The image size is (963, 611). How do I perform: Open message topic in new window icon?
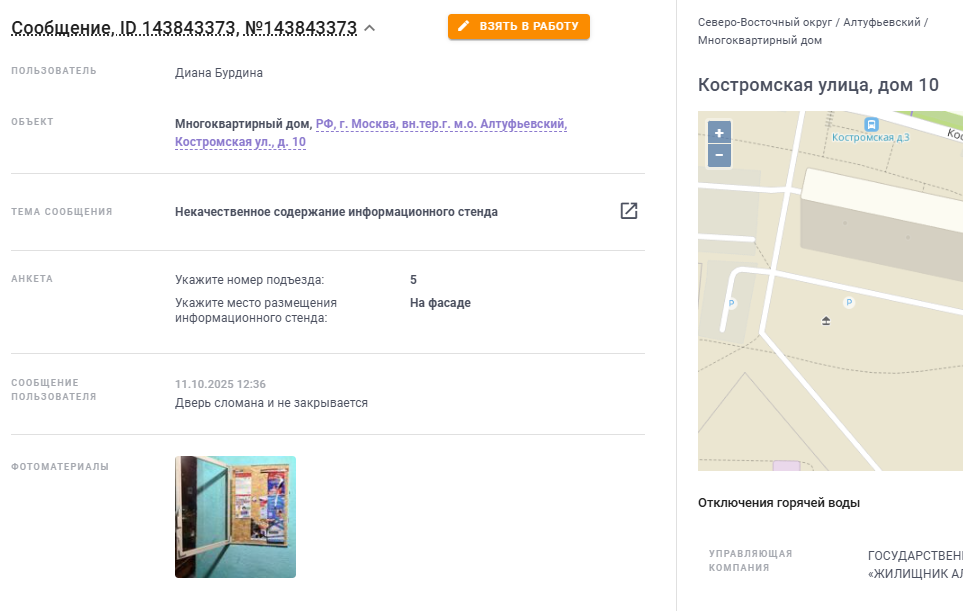click(x=628, y=211)
